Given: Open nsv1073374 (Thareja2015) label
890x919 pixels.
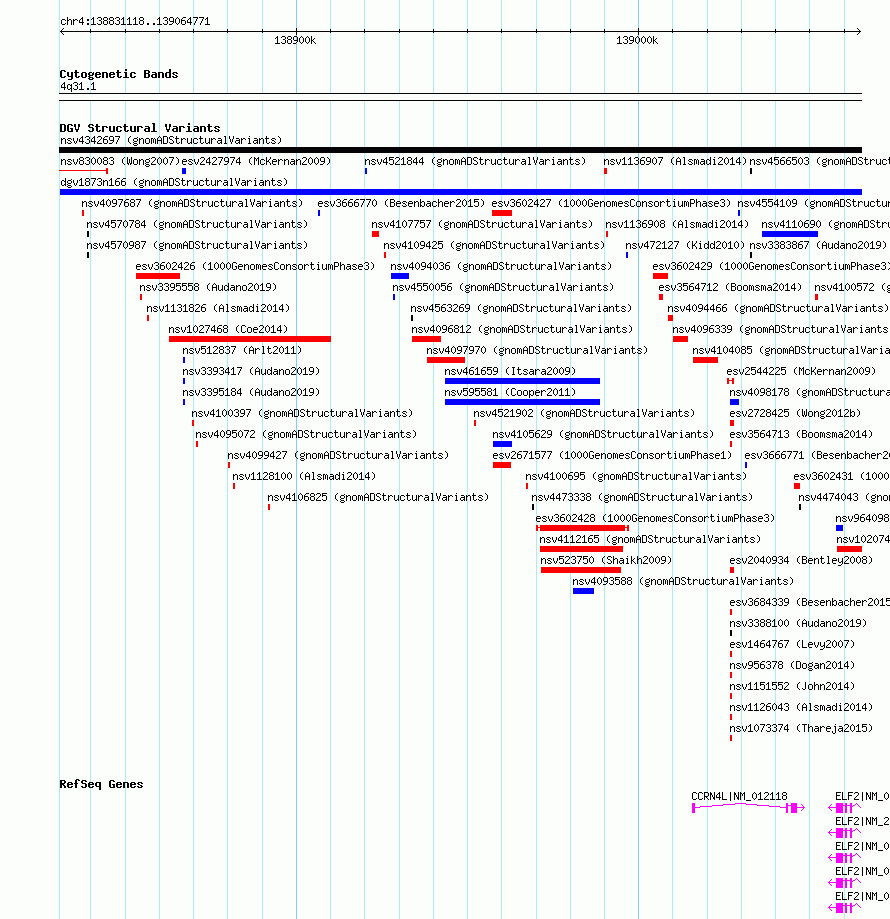Looking at the screenshot, I should click(x=801, y=729).
